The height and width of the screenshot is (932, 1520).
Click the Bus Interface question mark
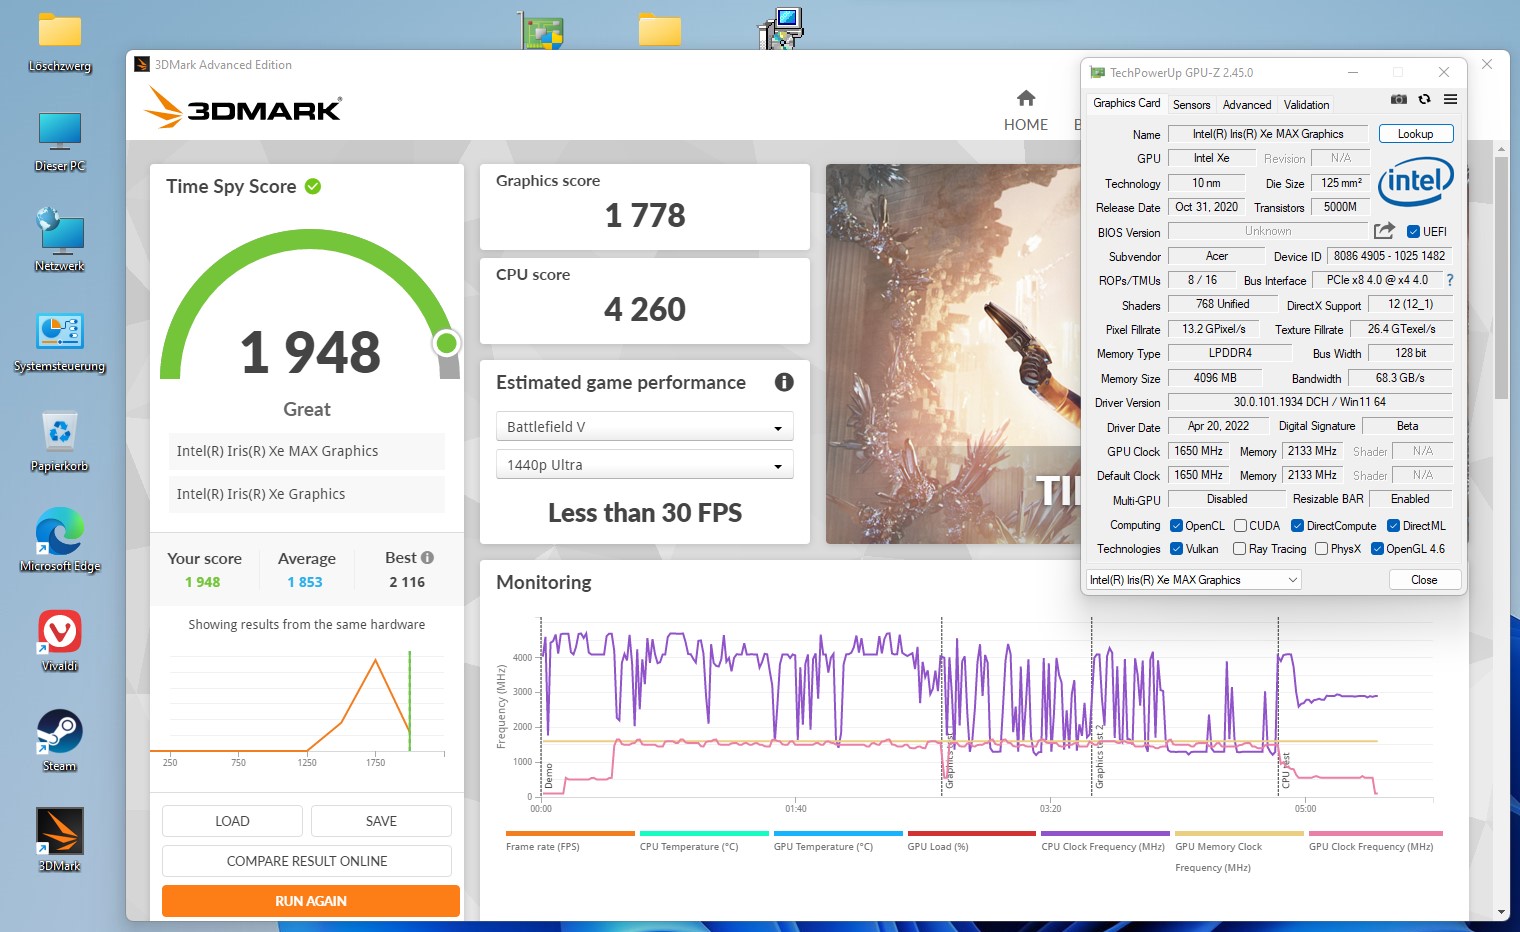tap(1450, 280)
